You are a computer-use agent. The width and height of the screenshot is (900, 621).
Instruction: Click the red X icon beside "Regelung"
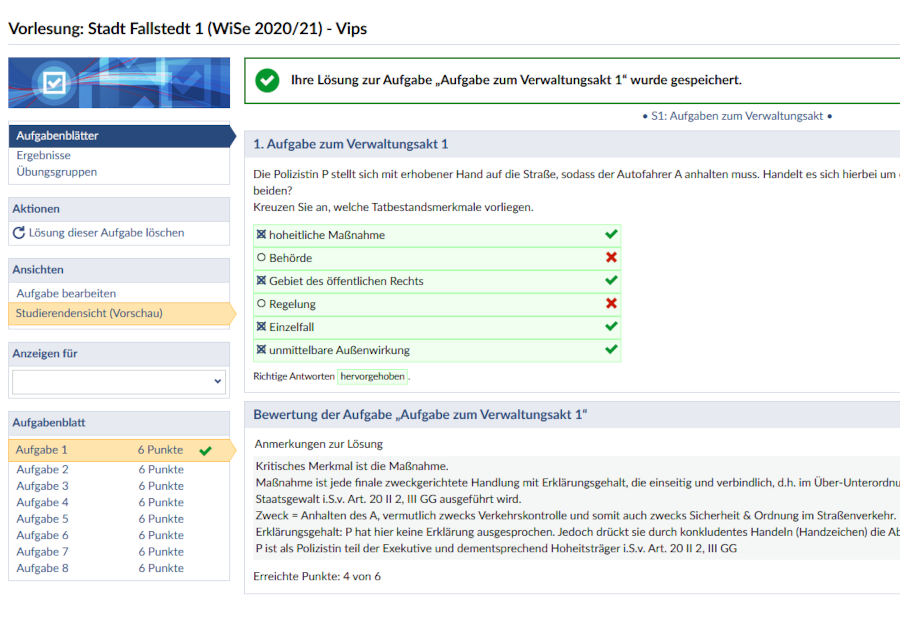point(608,304)
